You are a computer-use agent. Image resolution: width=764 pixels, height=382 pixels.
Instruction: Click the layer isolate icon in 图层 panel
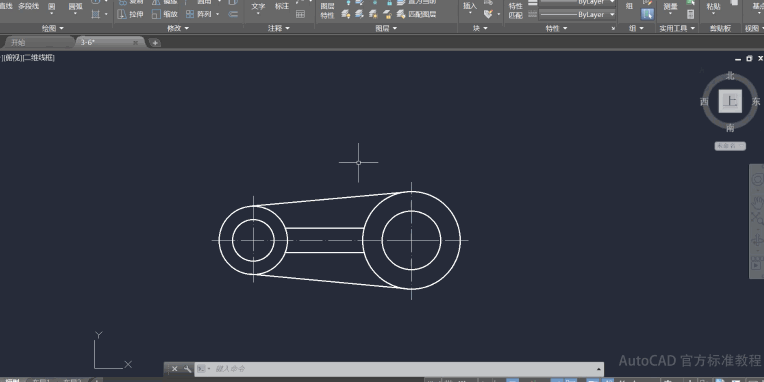click(x=360, y=15)
